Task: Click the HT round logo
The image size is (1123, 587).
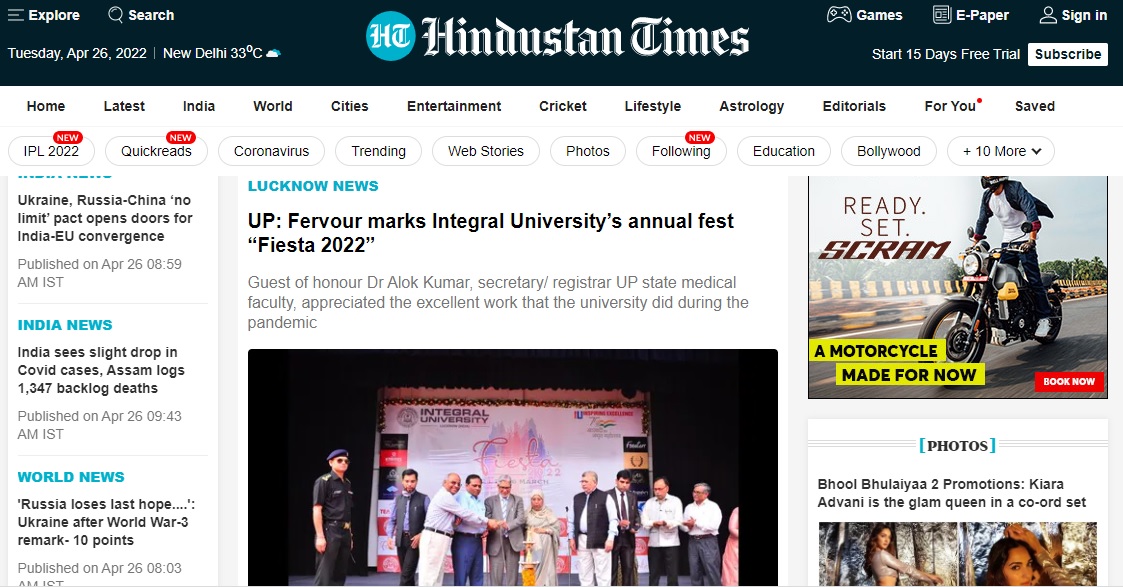Action: 390,36
